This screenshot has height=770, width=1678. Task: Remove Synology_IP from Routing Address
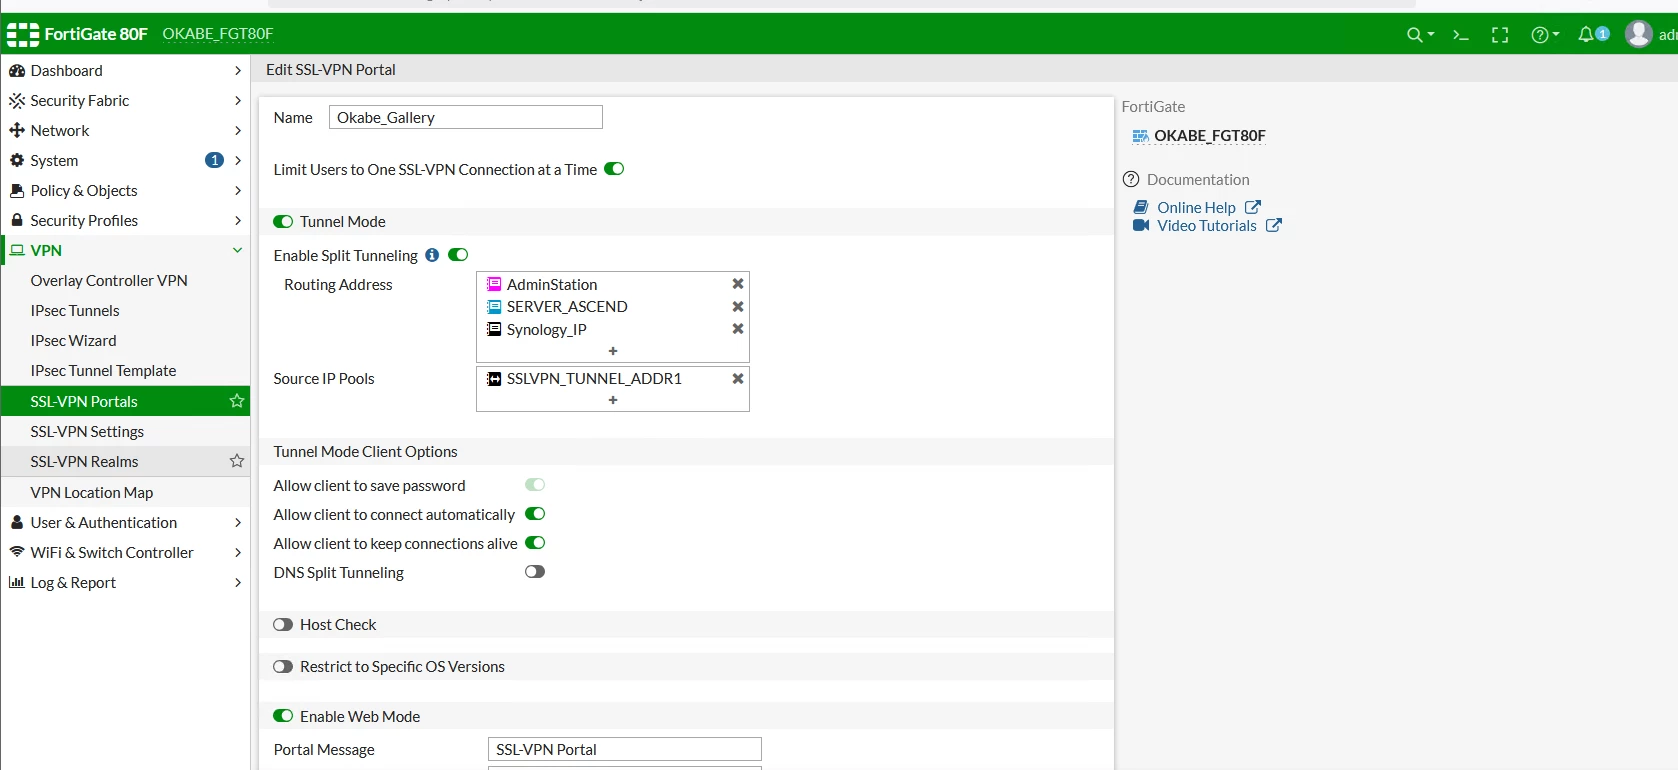pos(738,329)
